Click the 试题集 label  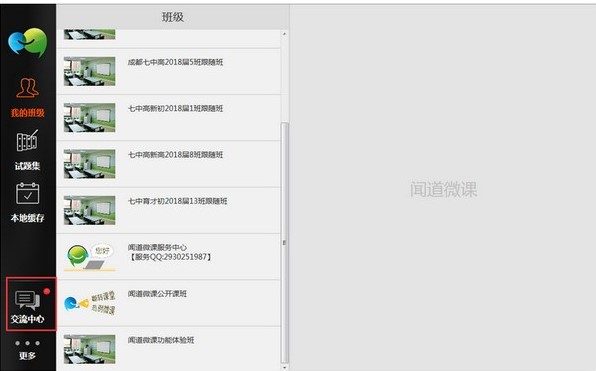coord(27,166)
